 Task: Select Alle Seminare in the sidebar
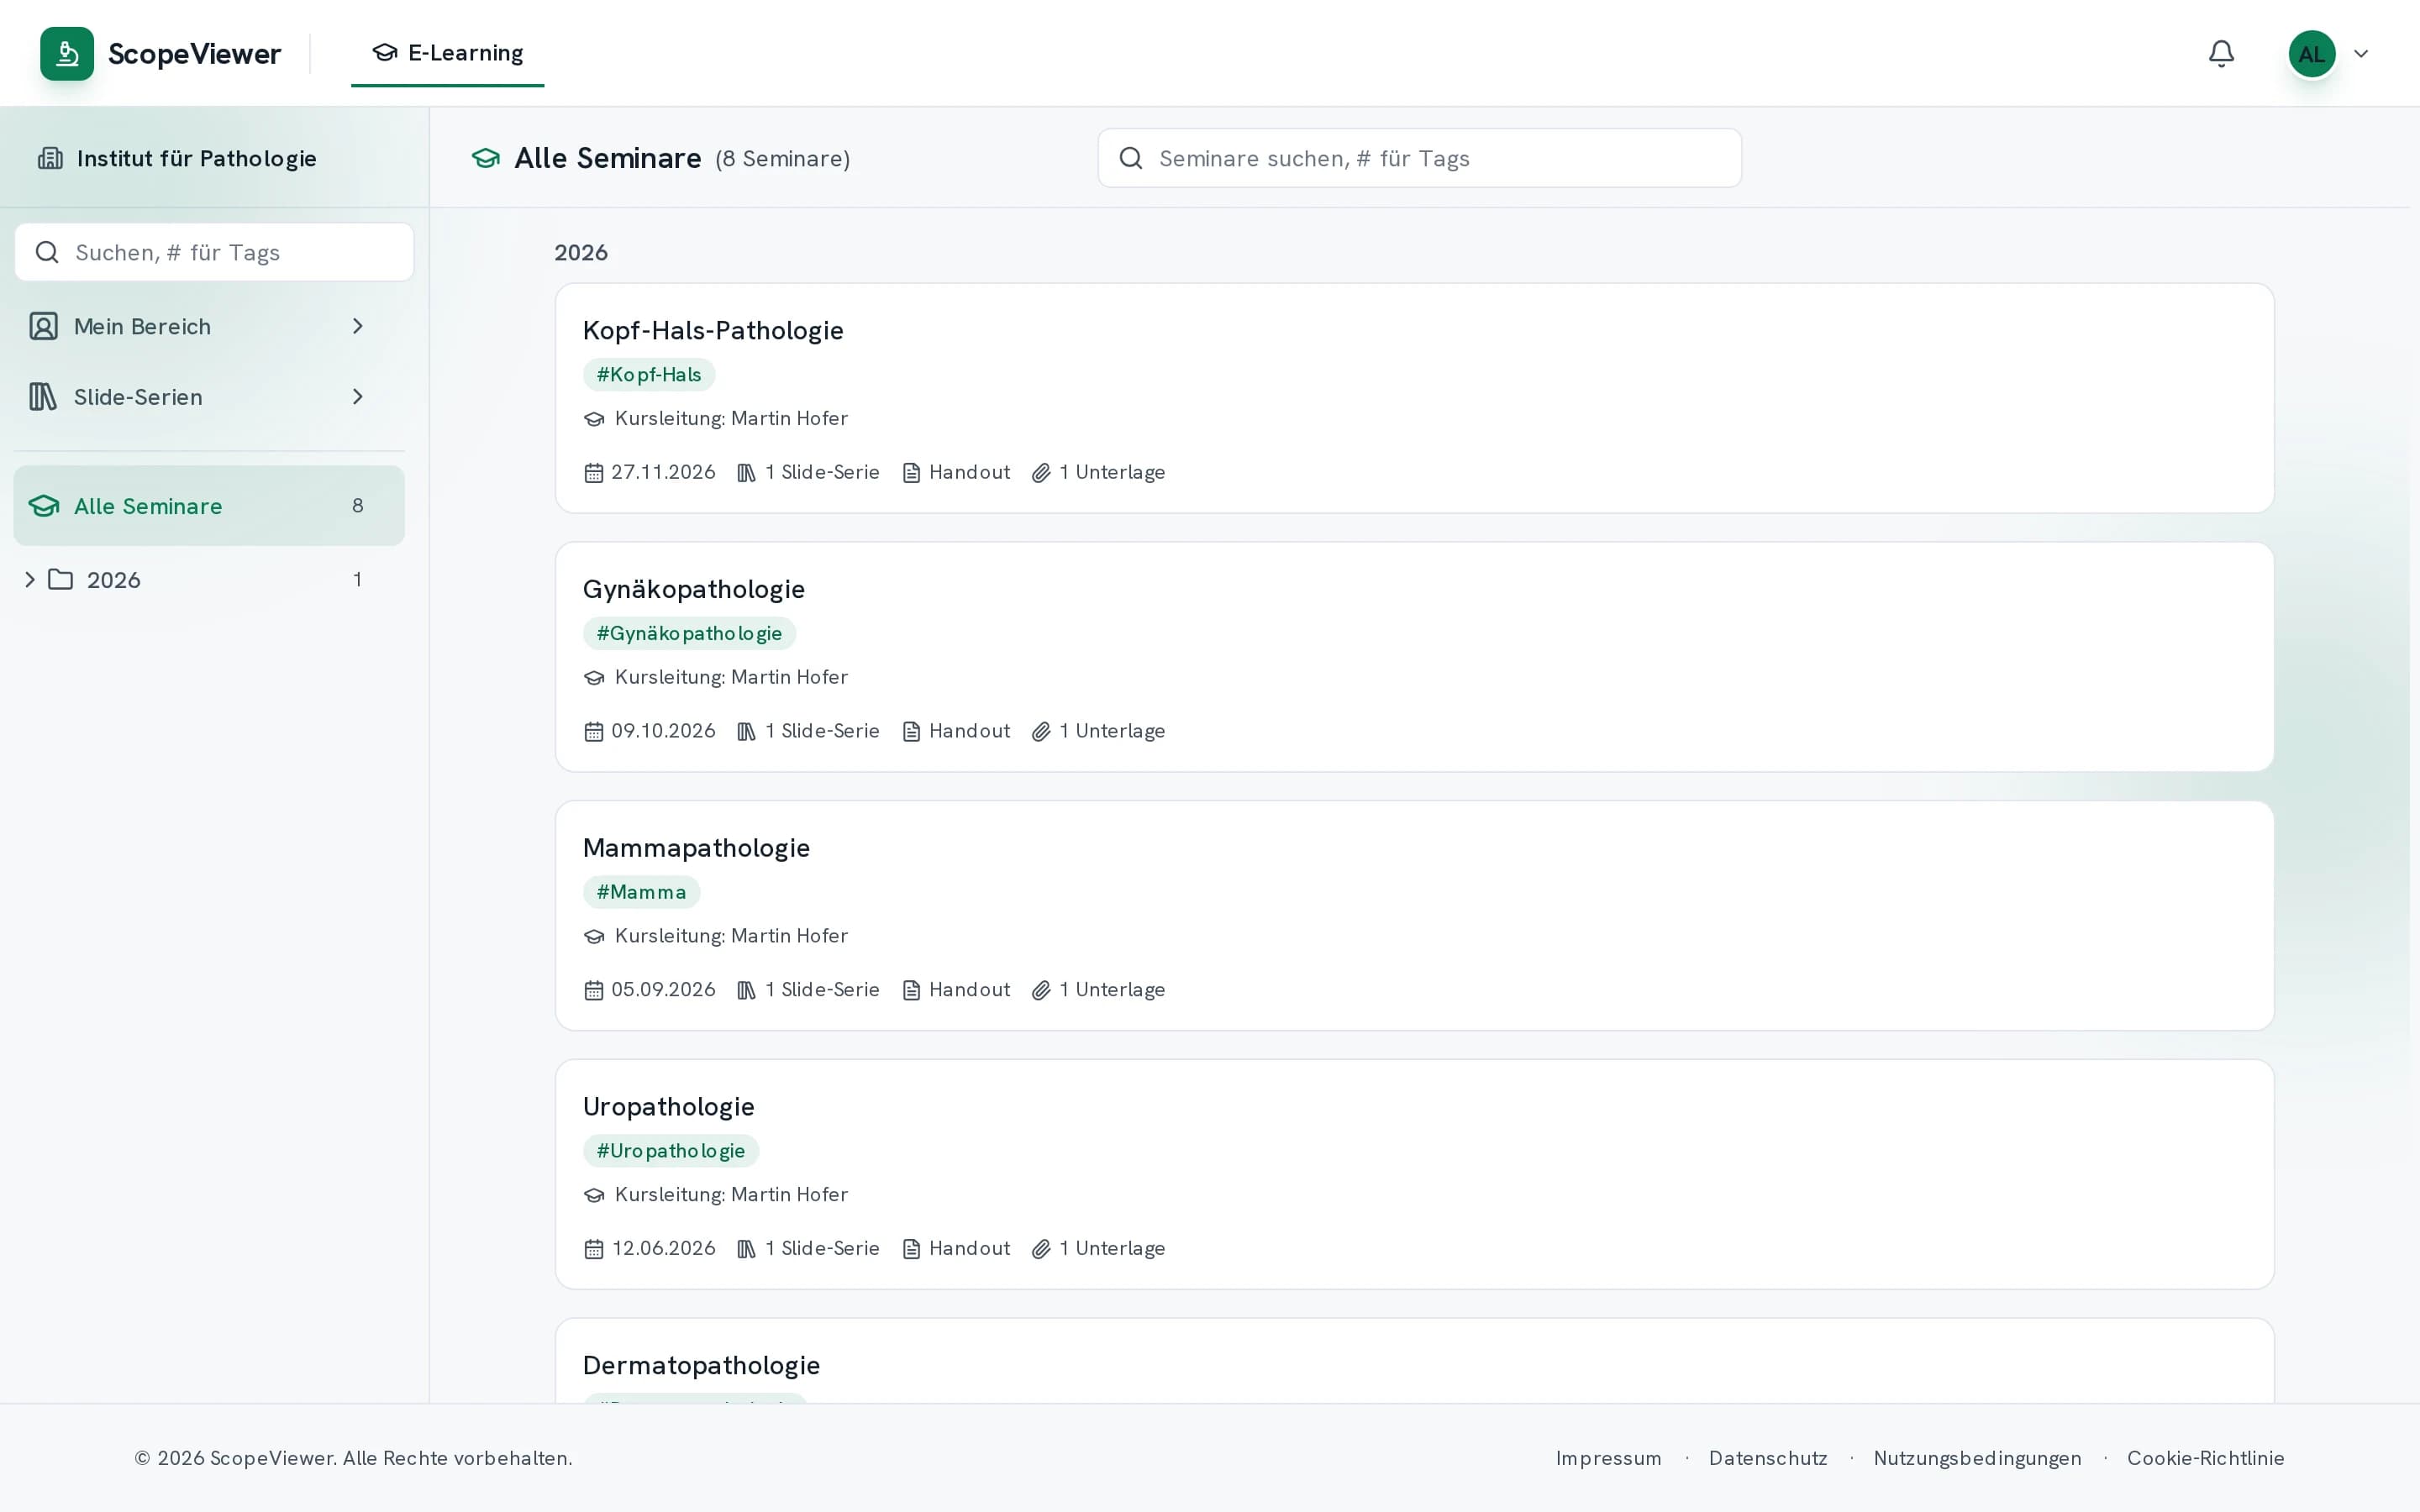[209, 506]
